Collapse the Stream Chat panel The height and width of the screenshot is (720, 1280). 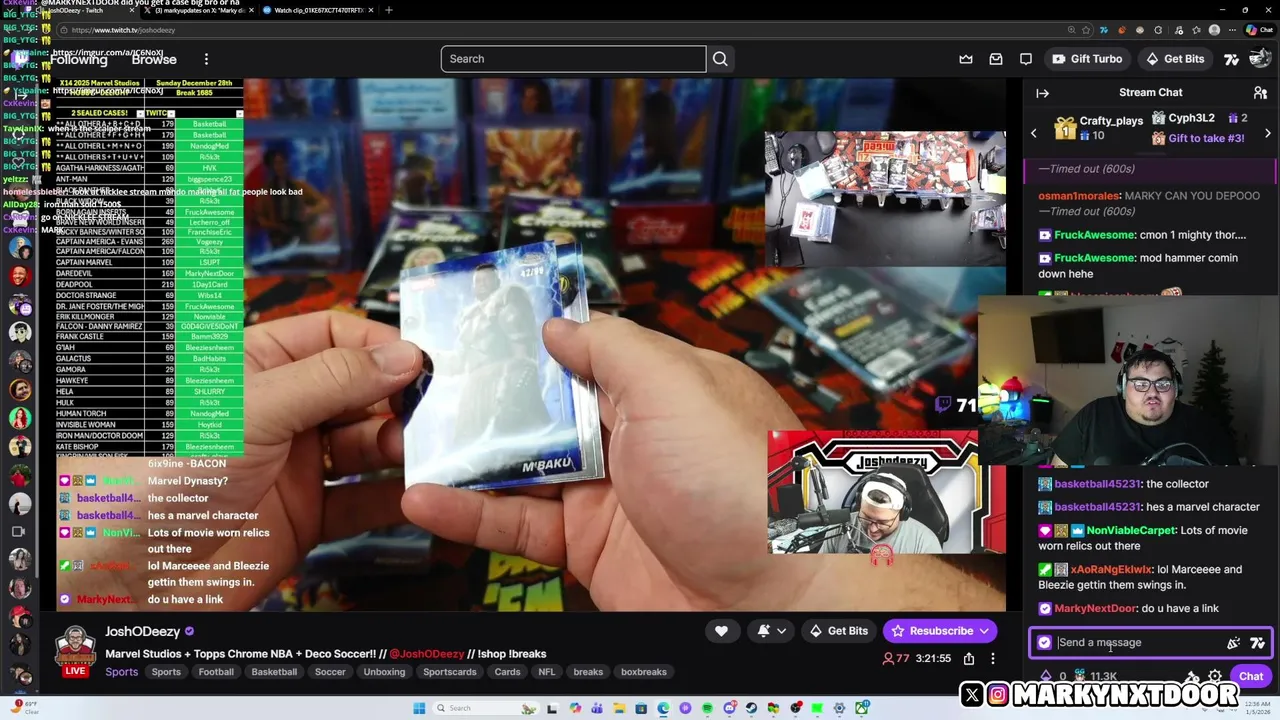pos(1042,93)
